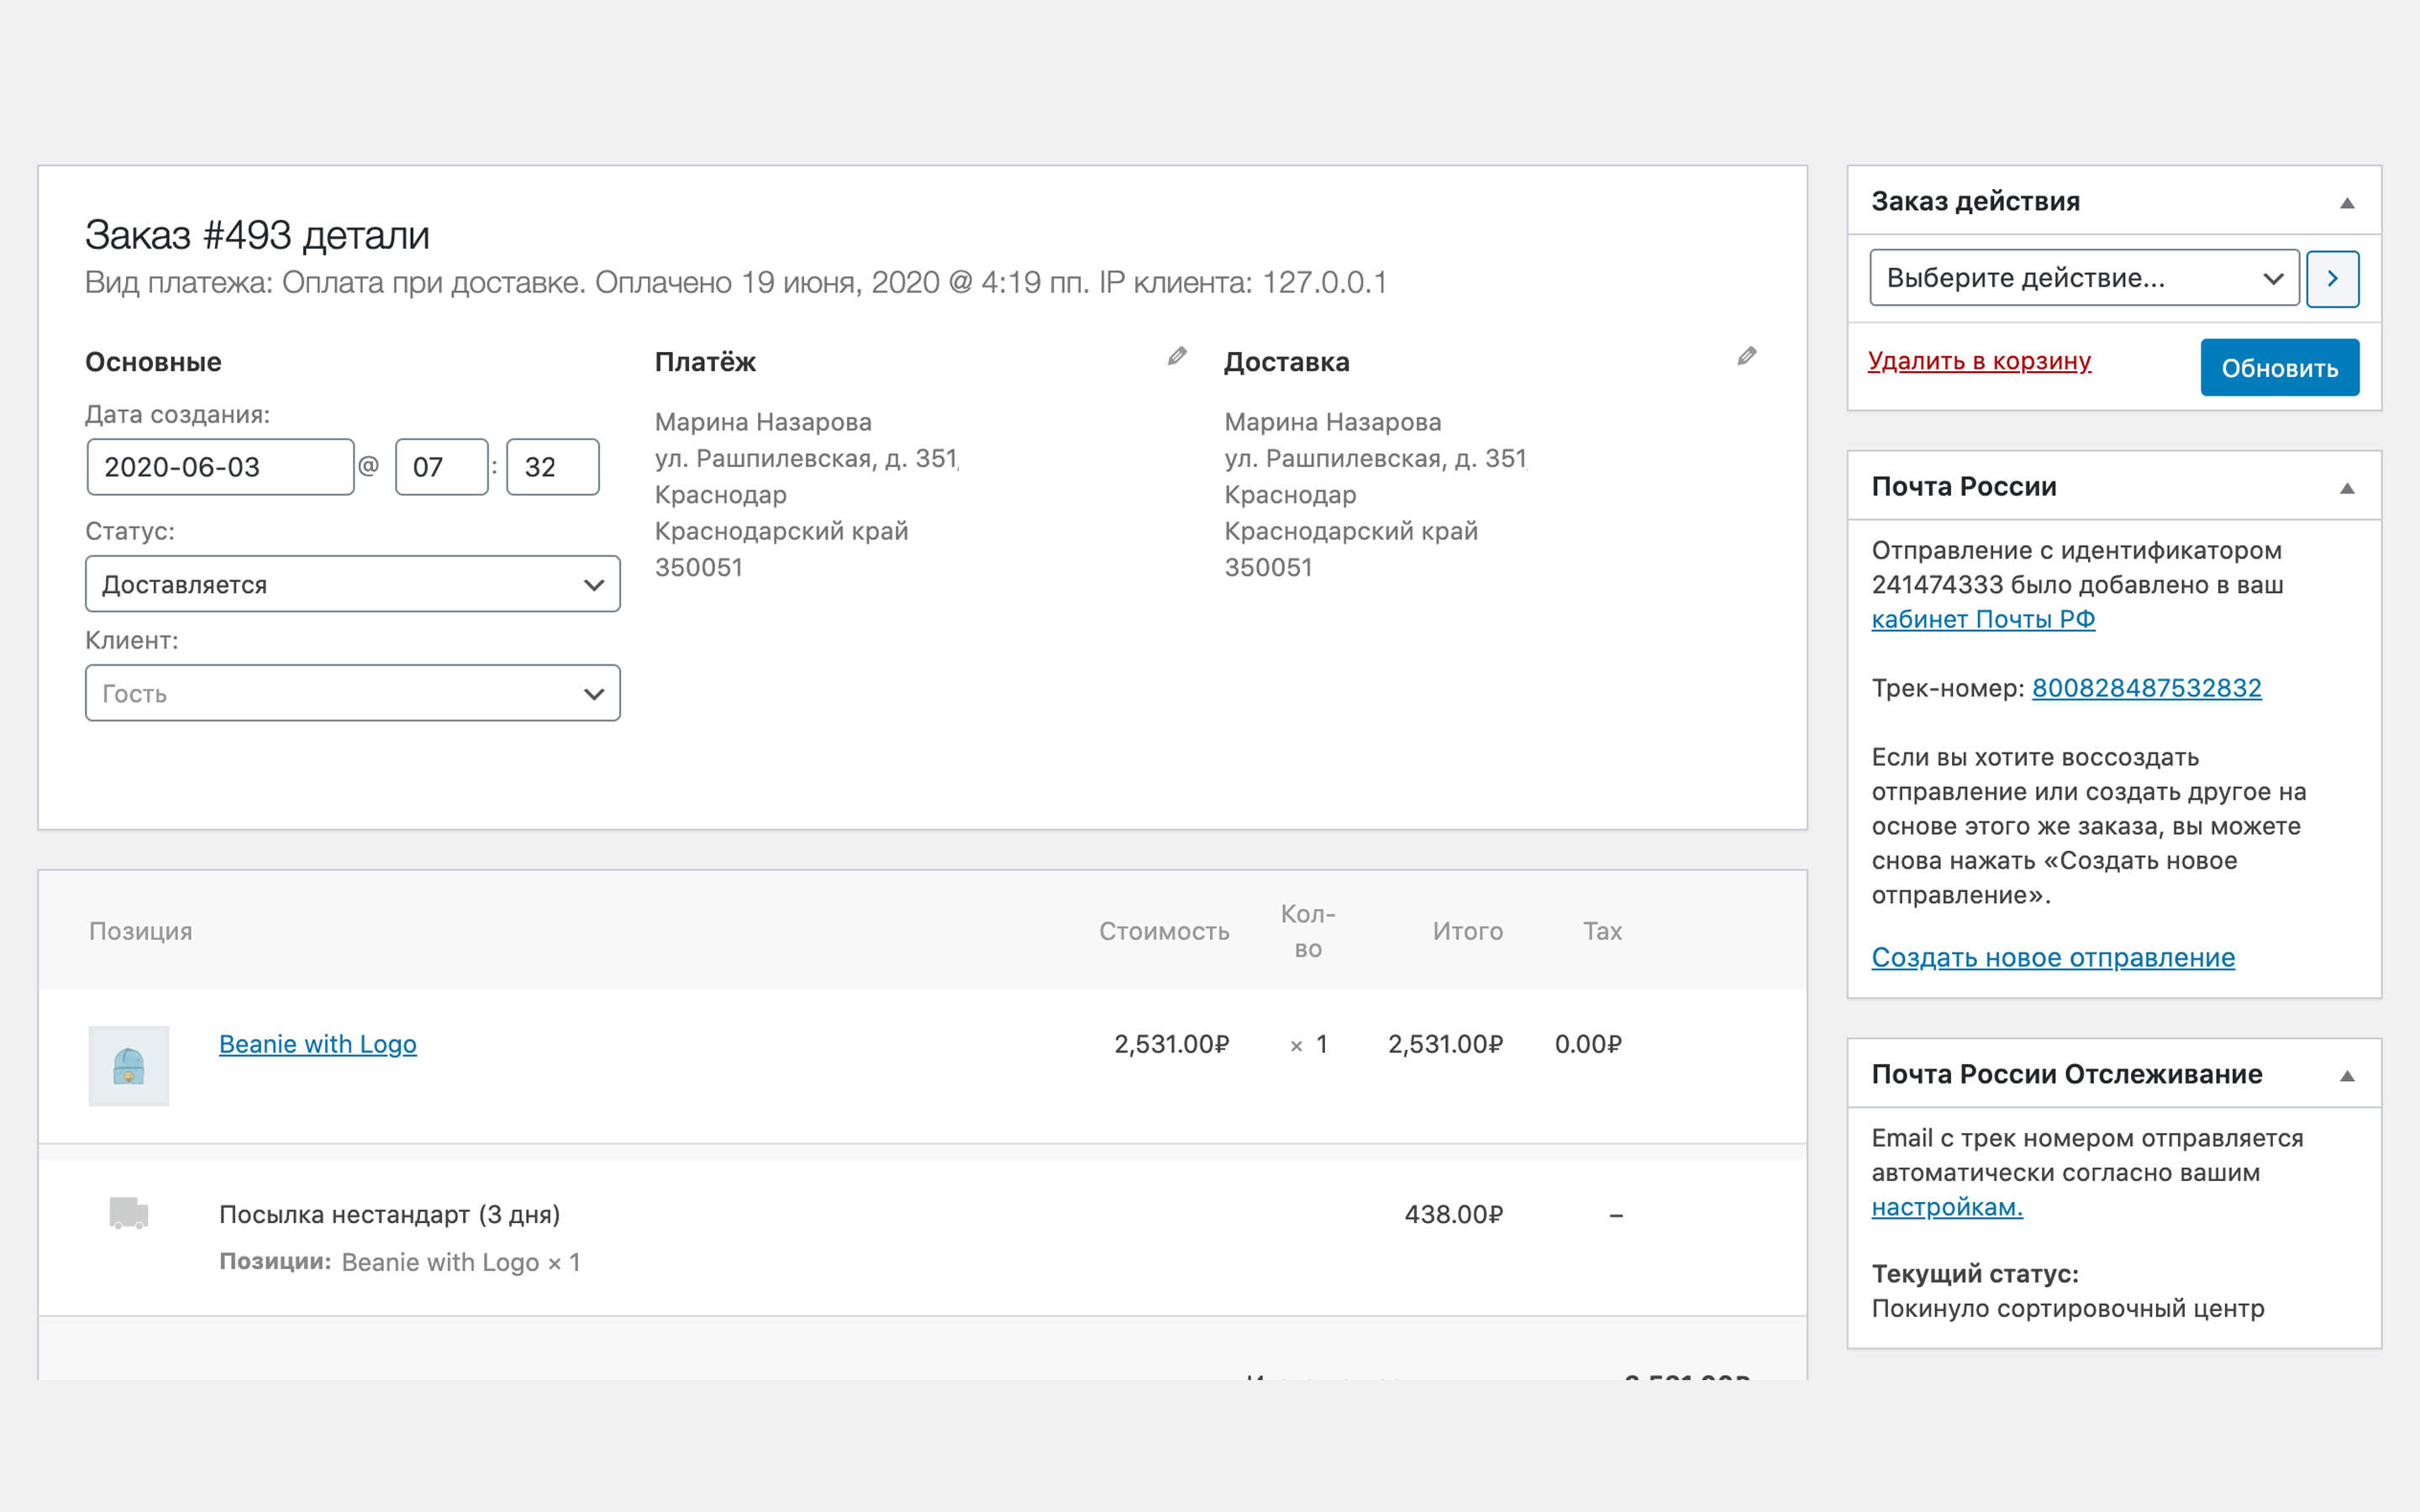Collapse the Почта России panel
The image size is (2420, 1512).
coord(2347,488)
